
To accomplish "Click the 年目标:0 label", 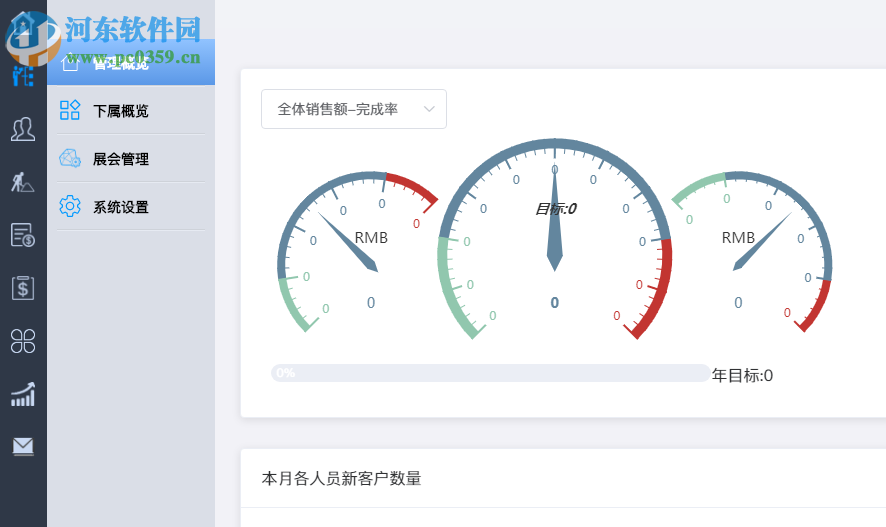I will pyautogui.click(x=742, y=376).
